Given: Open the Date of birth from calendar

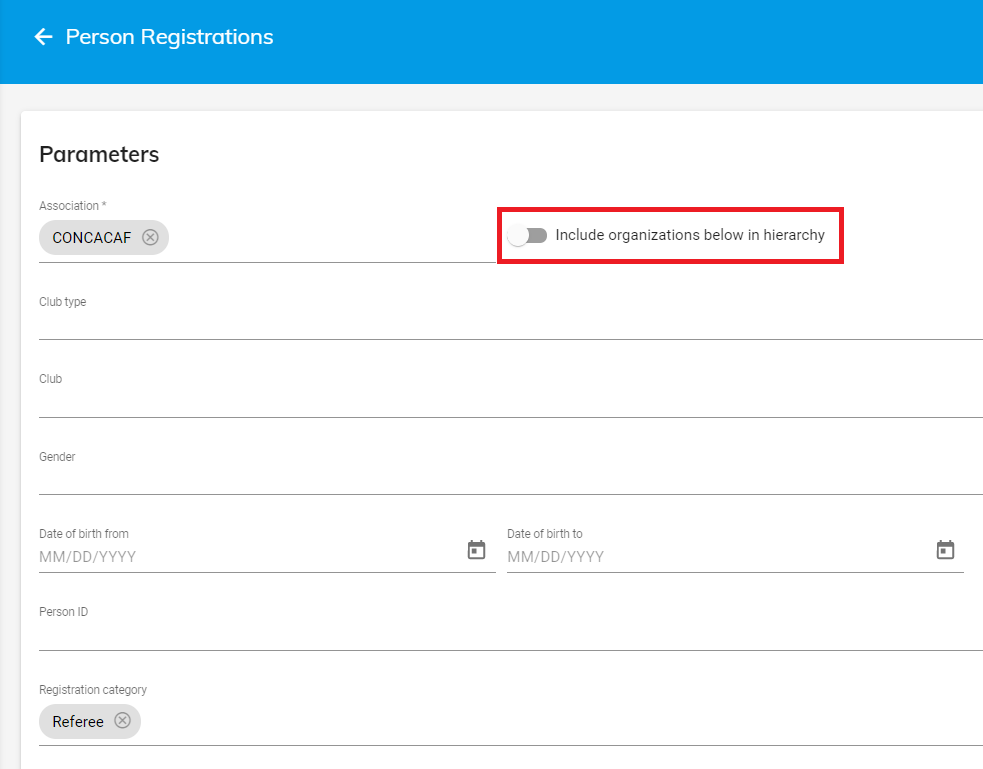Looking at the screenshot, I should pos(477,550).
